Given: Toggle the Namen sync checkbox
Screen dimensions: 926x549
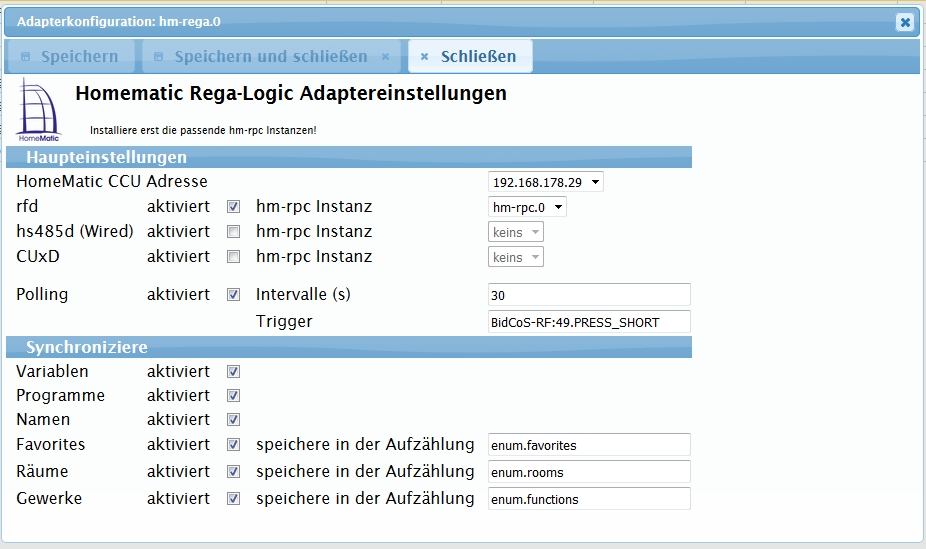Looking at the screenshot, I should pyautogui.click(x=233, y=420).
